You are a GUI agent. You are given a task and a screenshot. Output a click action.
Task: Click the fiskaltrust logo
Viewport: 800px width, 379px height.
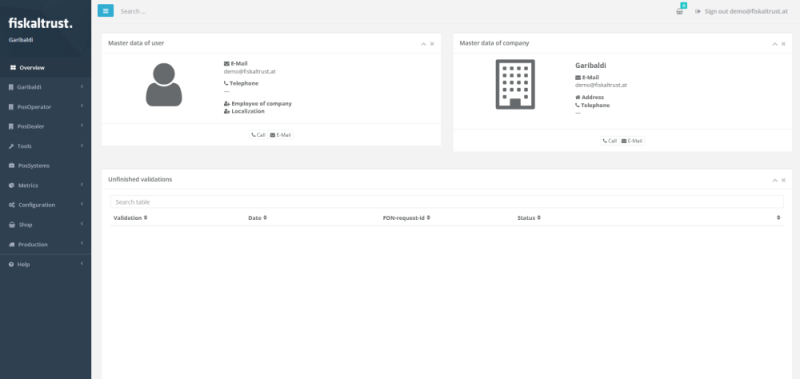pos(40,23)
